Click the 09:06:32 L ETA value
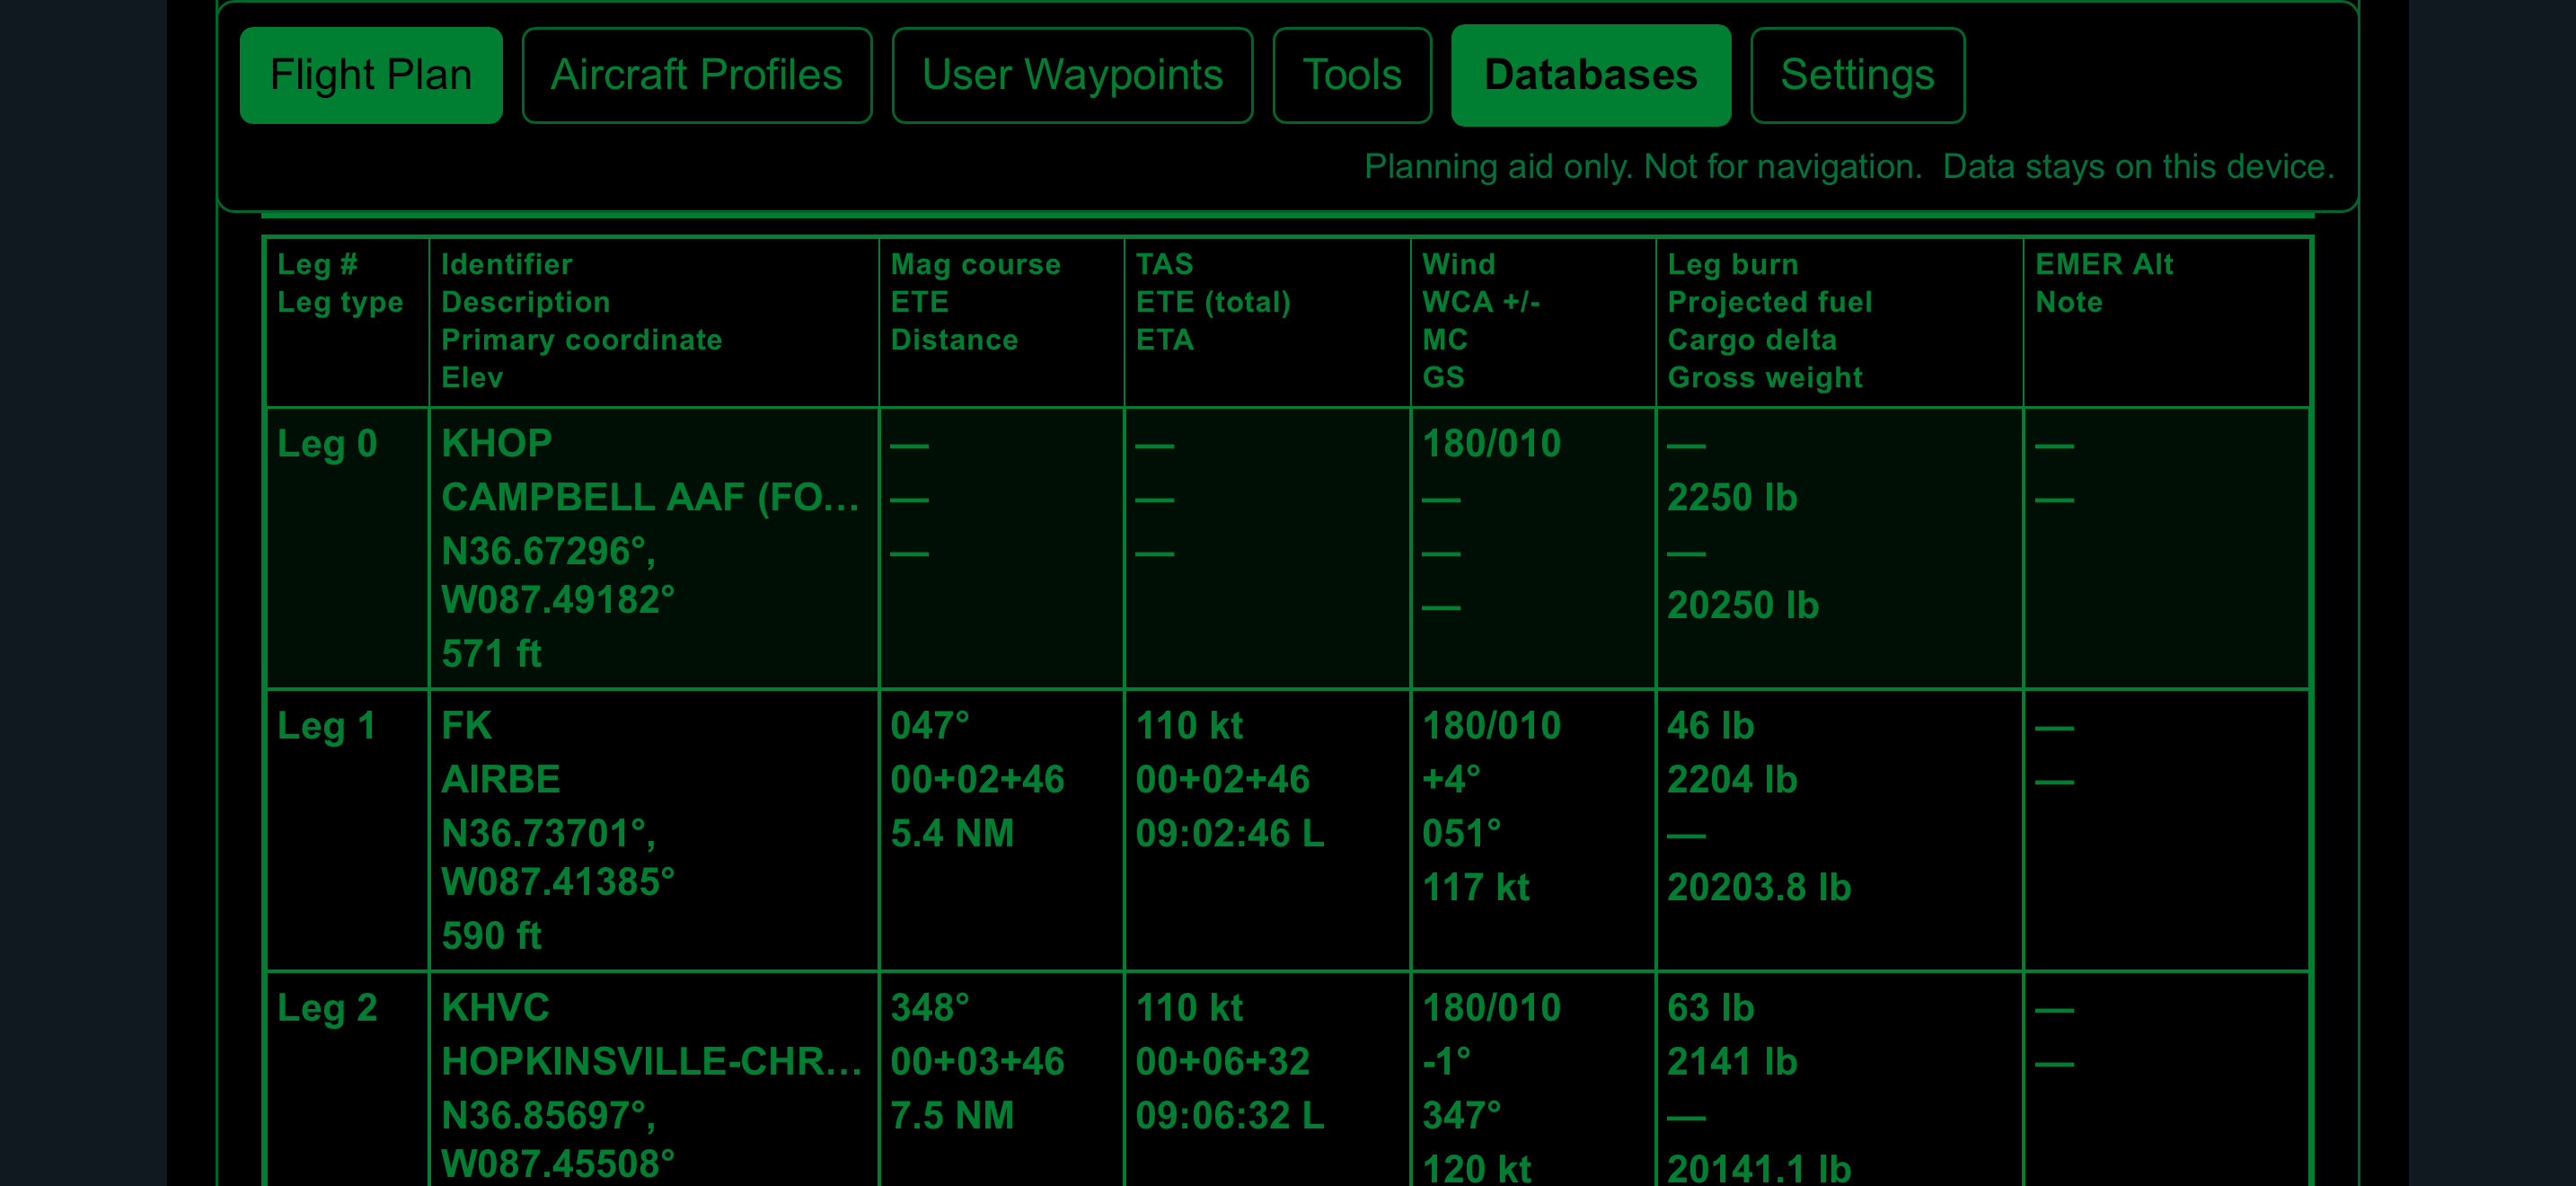This screenshot has height=1186, width=2576. point(1230,1115)
